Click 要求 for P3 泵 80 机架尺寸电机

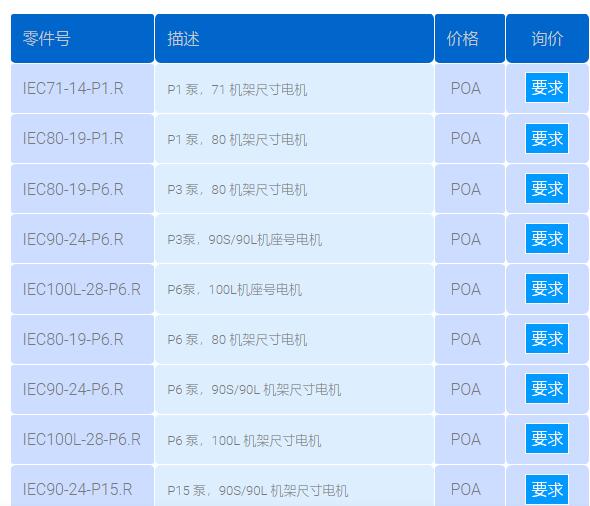tap(547, 188)
